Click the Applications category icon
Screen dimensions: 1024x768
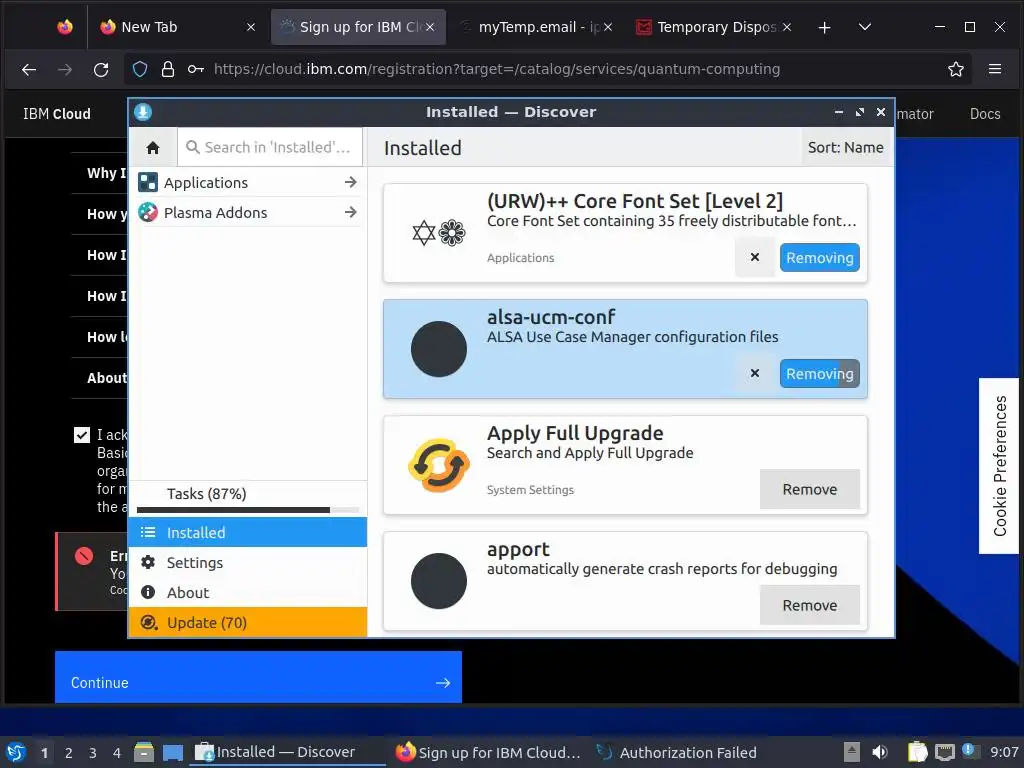click(x=148, y=182)
